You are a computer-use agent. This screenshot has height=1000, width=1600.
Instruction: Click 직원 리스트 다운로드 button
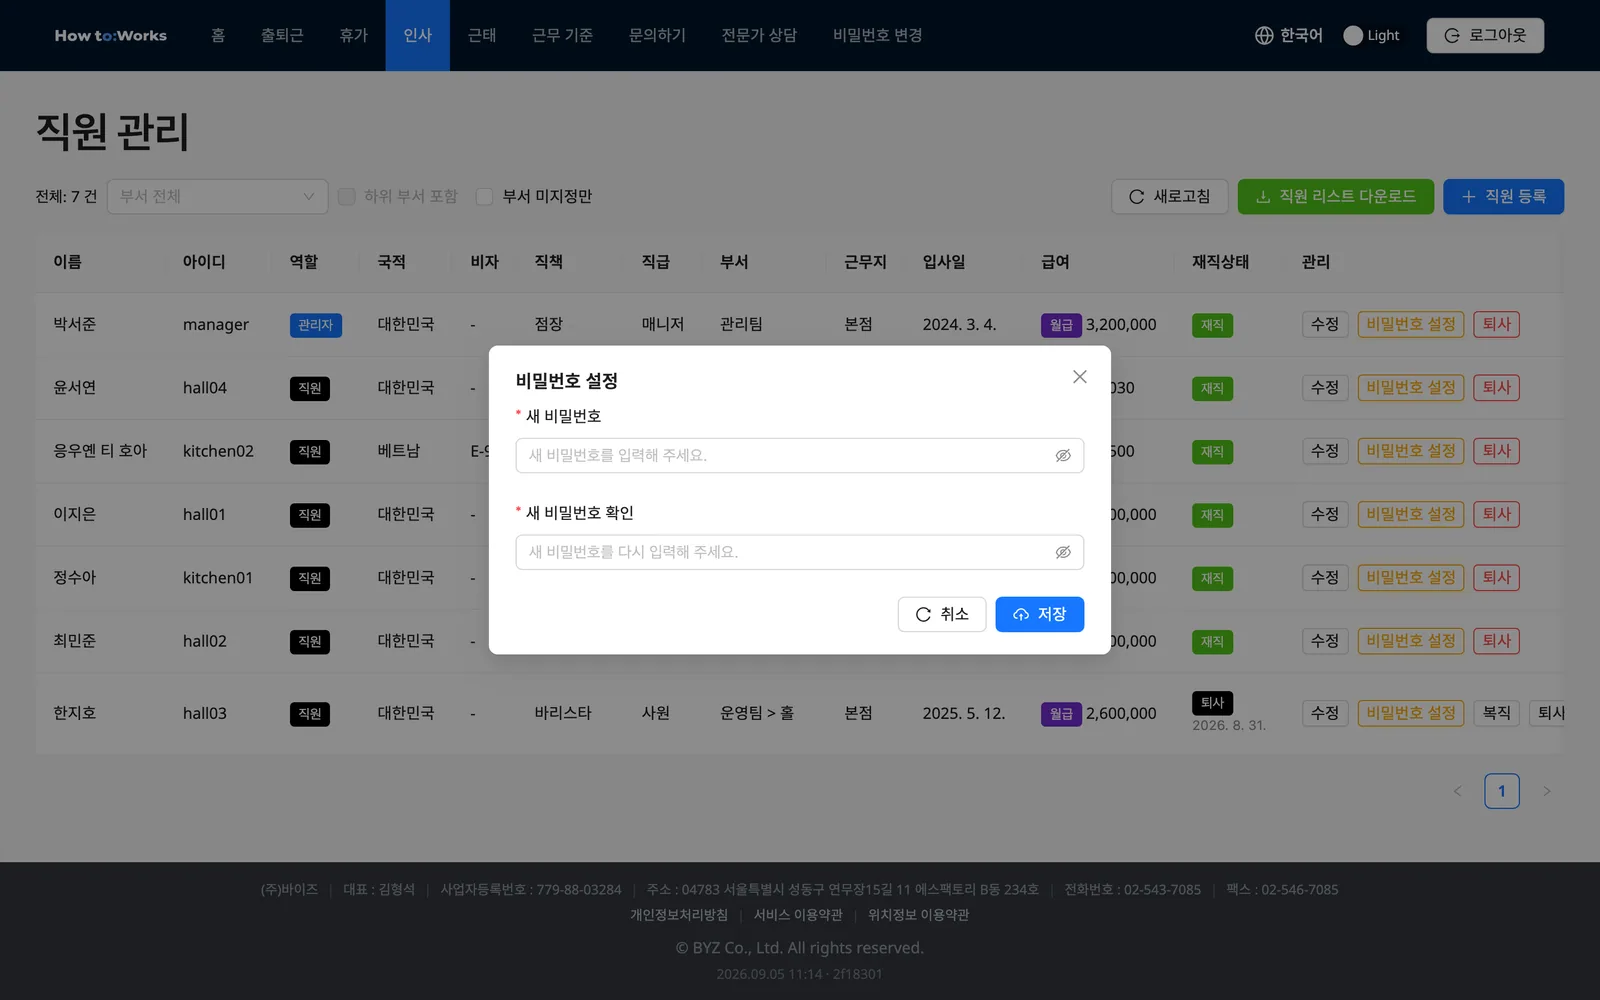[x=1336, y=197]
